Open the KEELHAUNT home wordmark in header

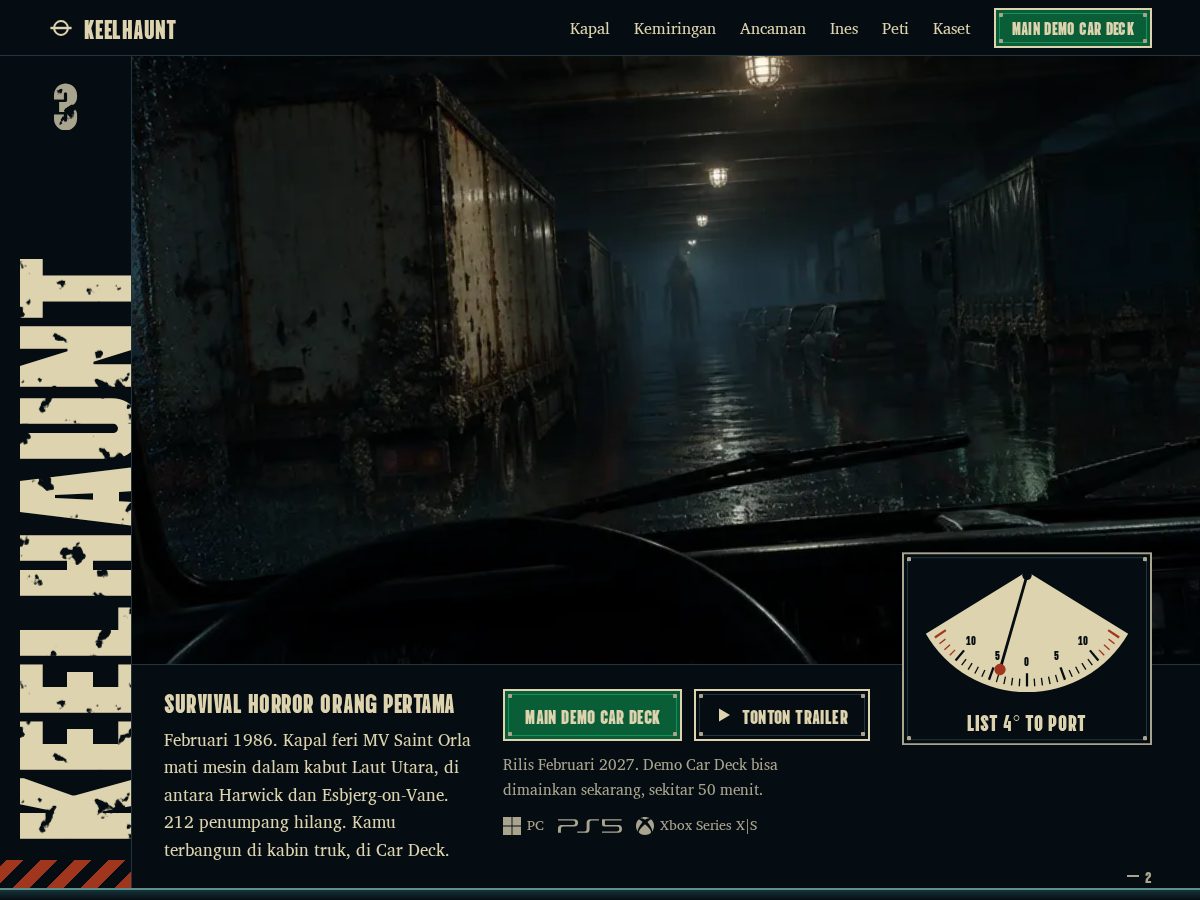(130, 30)
